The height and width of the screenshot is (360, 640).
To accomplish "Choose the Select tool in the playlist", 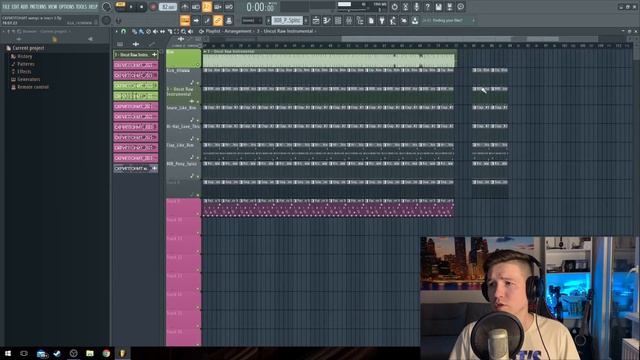I will [x=176, y=31].
